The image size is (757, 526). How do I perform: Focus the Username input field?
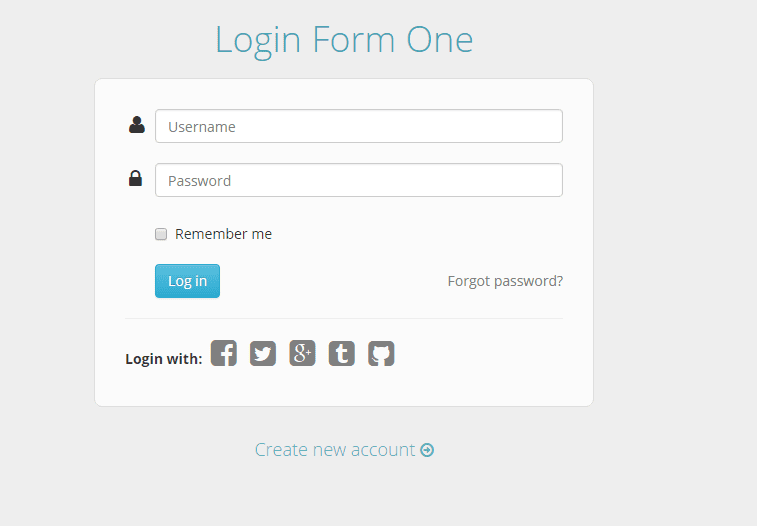pos(358,127)
